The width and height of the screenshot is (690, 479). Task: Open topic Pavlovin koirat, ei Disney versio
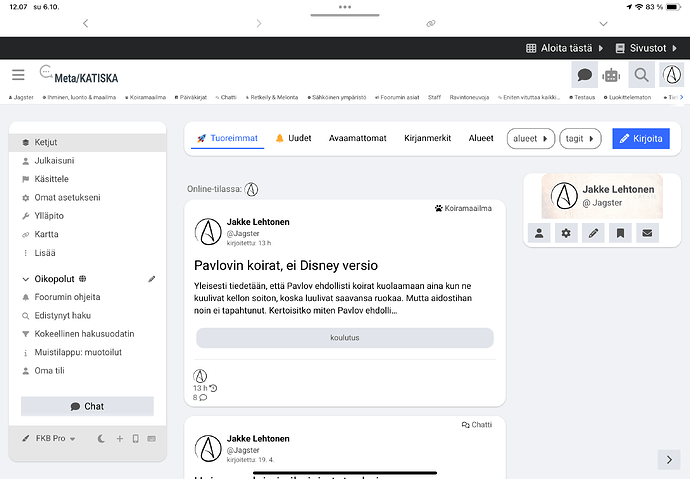coord(286,266)
